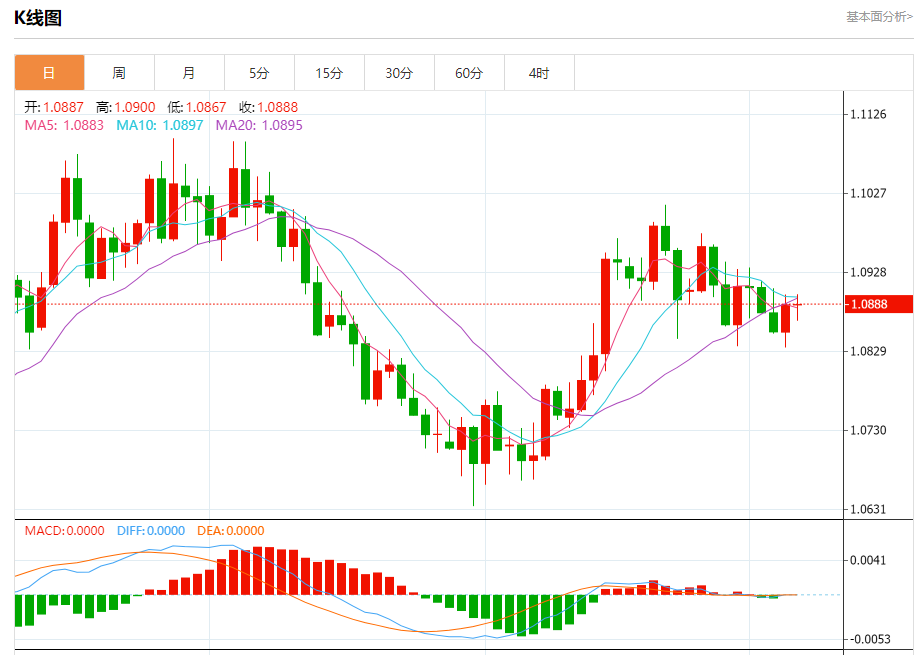Click the MA10: 1.0897 indicator label
The height and width of the screenshot is (655, 923).
[x=160, y=125]
